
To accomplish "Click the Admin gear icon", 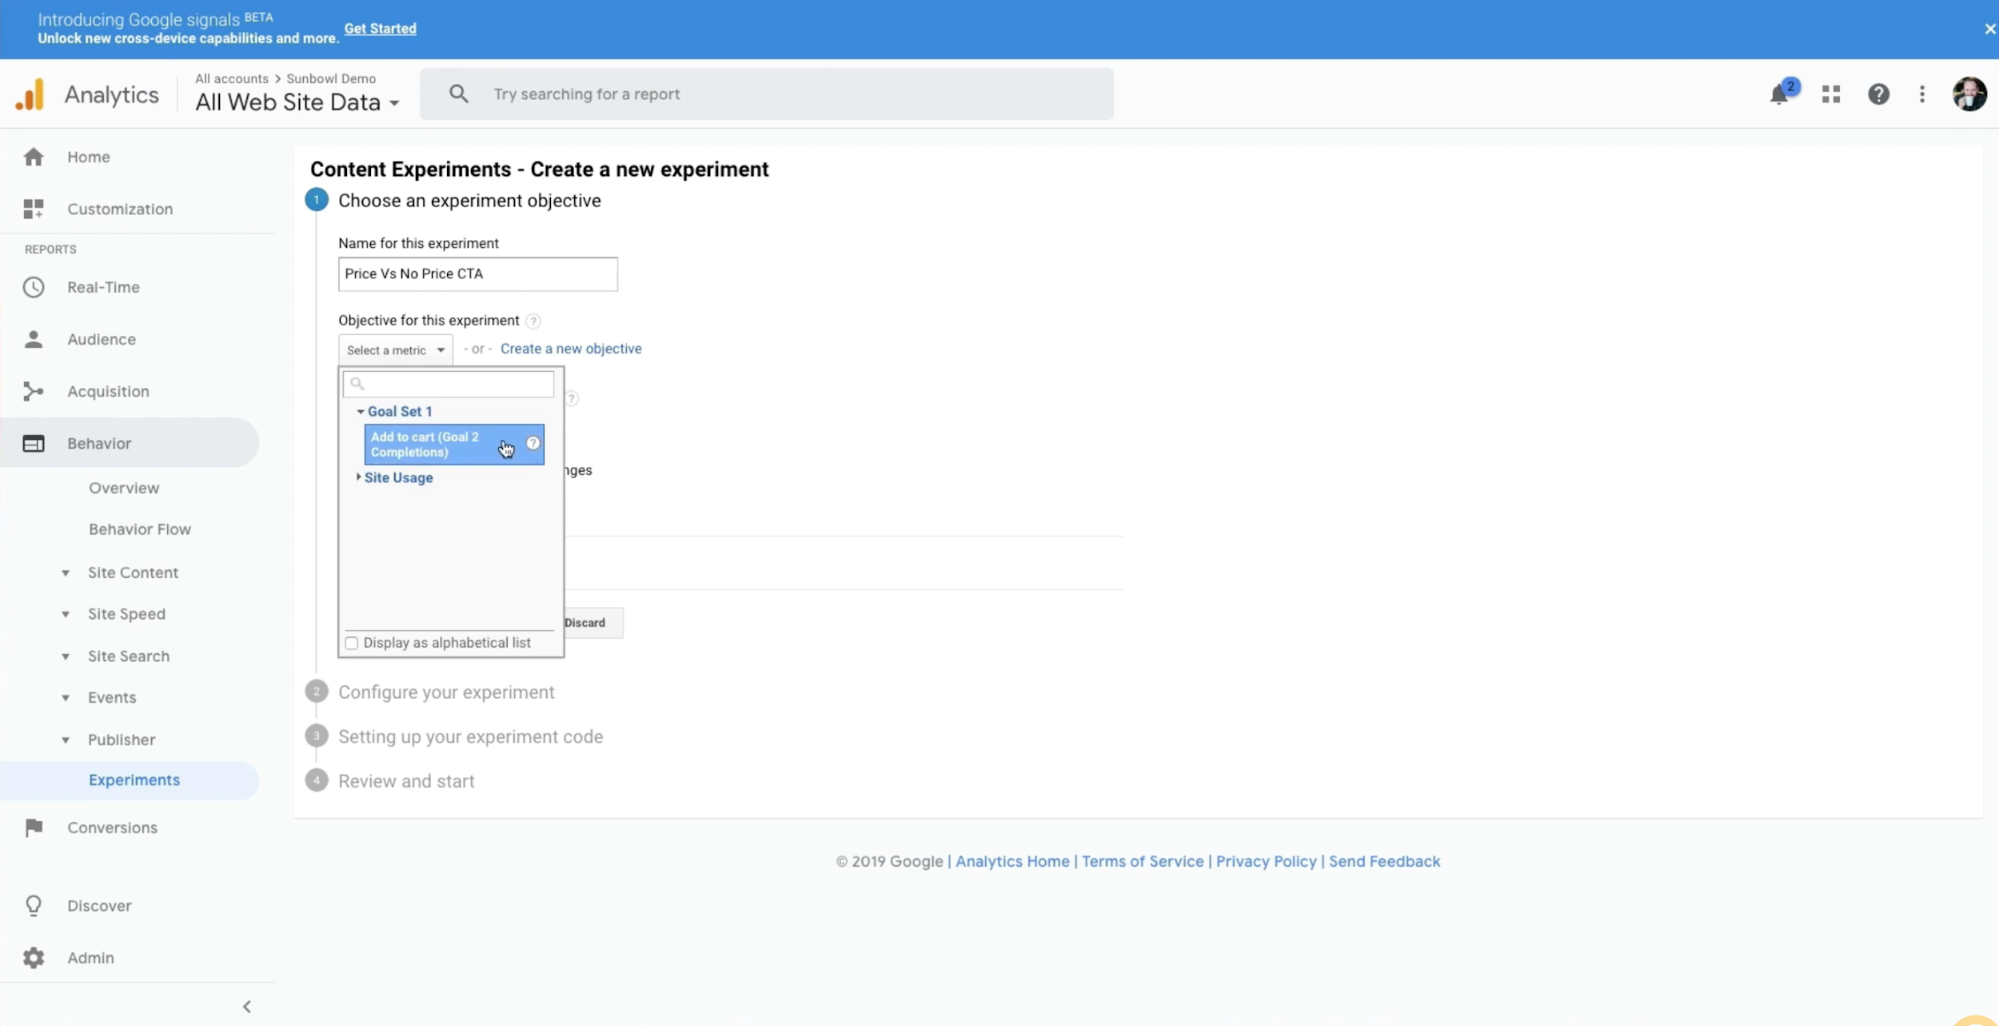I will coord(34,957).
